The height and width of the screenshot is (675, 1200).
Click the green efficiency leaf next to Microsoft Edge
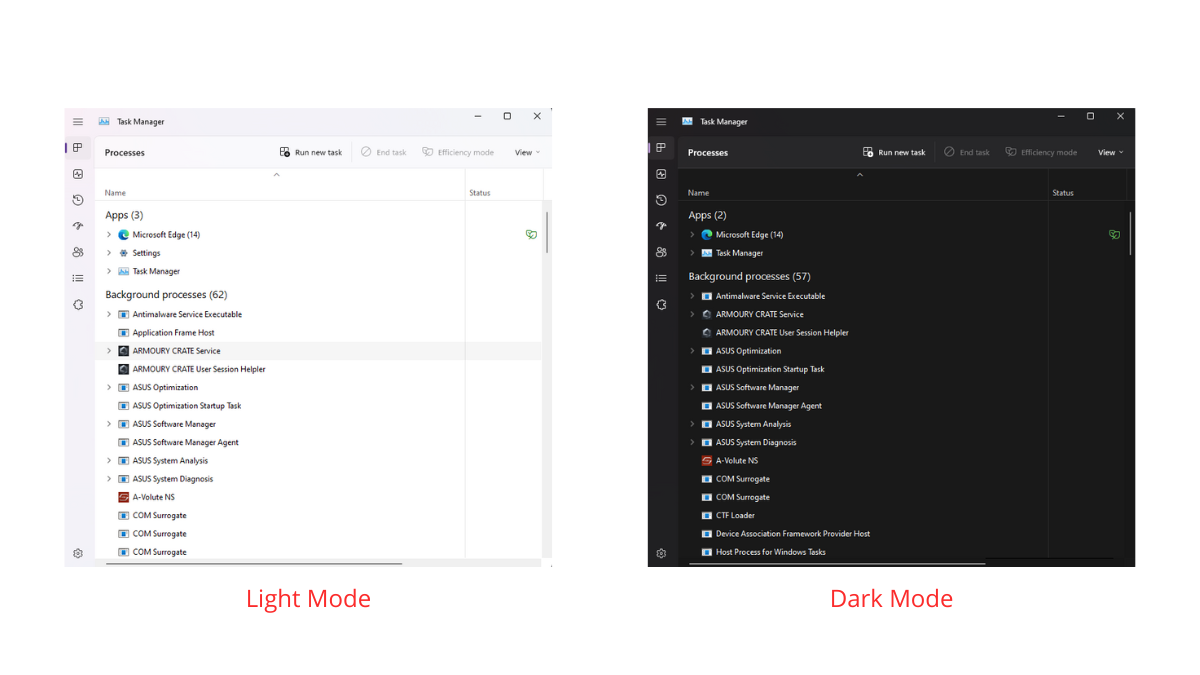coord(531,234)
